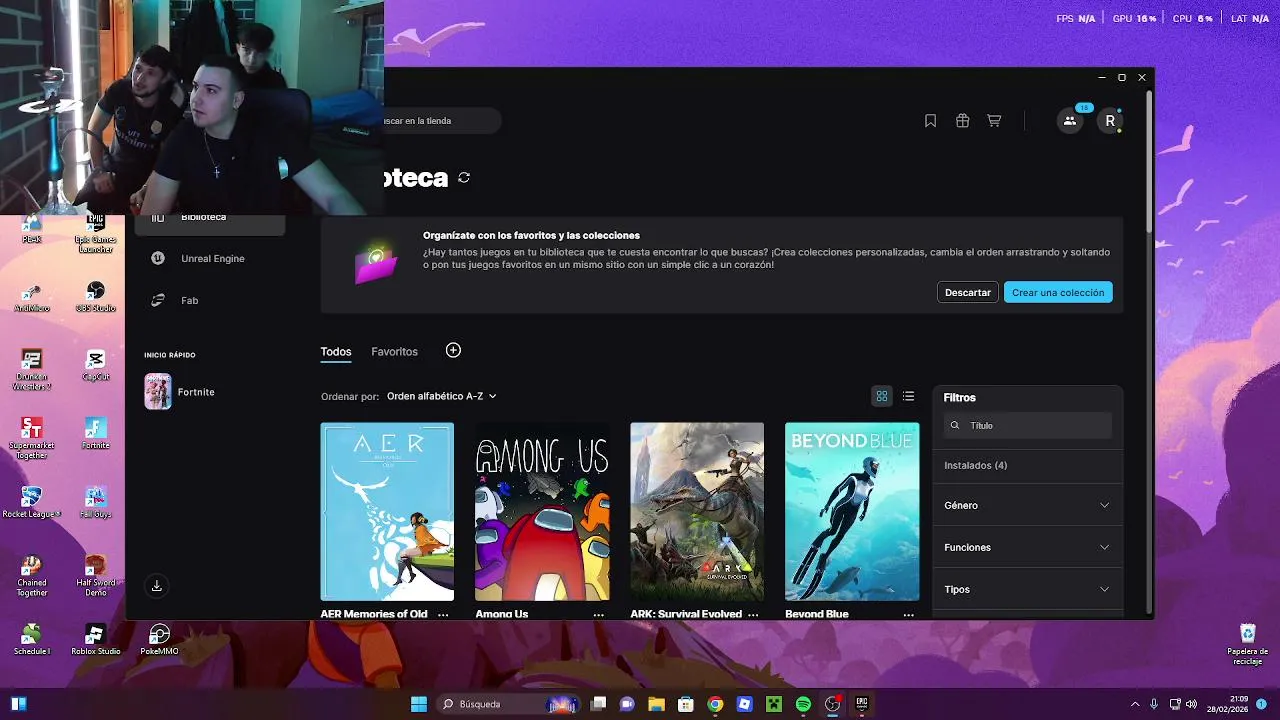The height and width of the screenshot is (720, 1280).
Task: Open Biblioteca in the sidebar
Action: 210,218
